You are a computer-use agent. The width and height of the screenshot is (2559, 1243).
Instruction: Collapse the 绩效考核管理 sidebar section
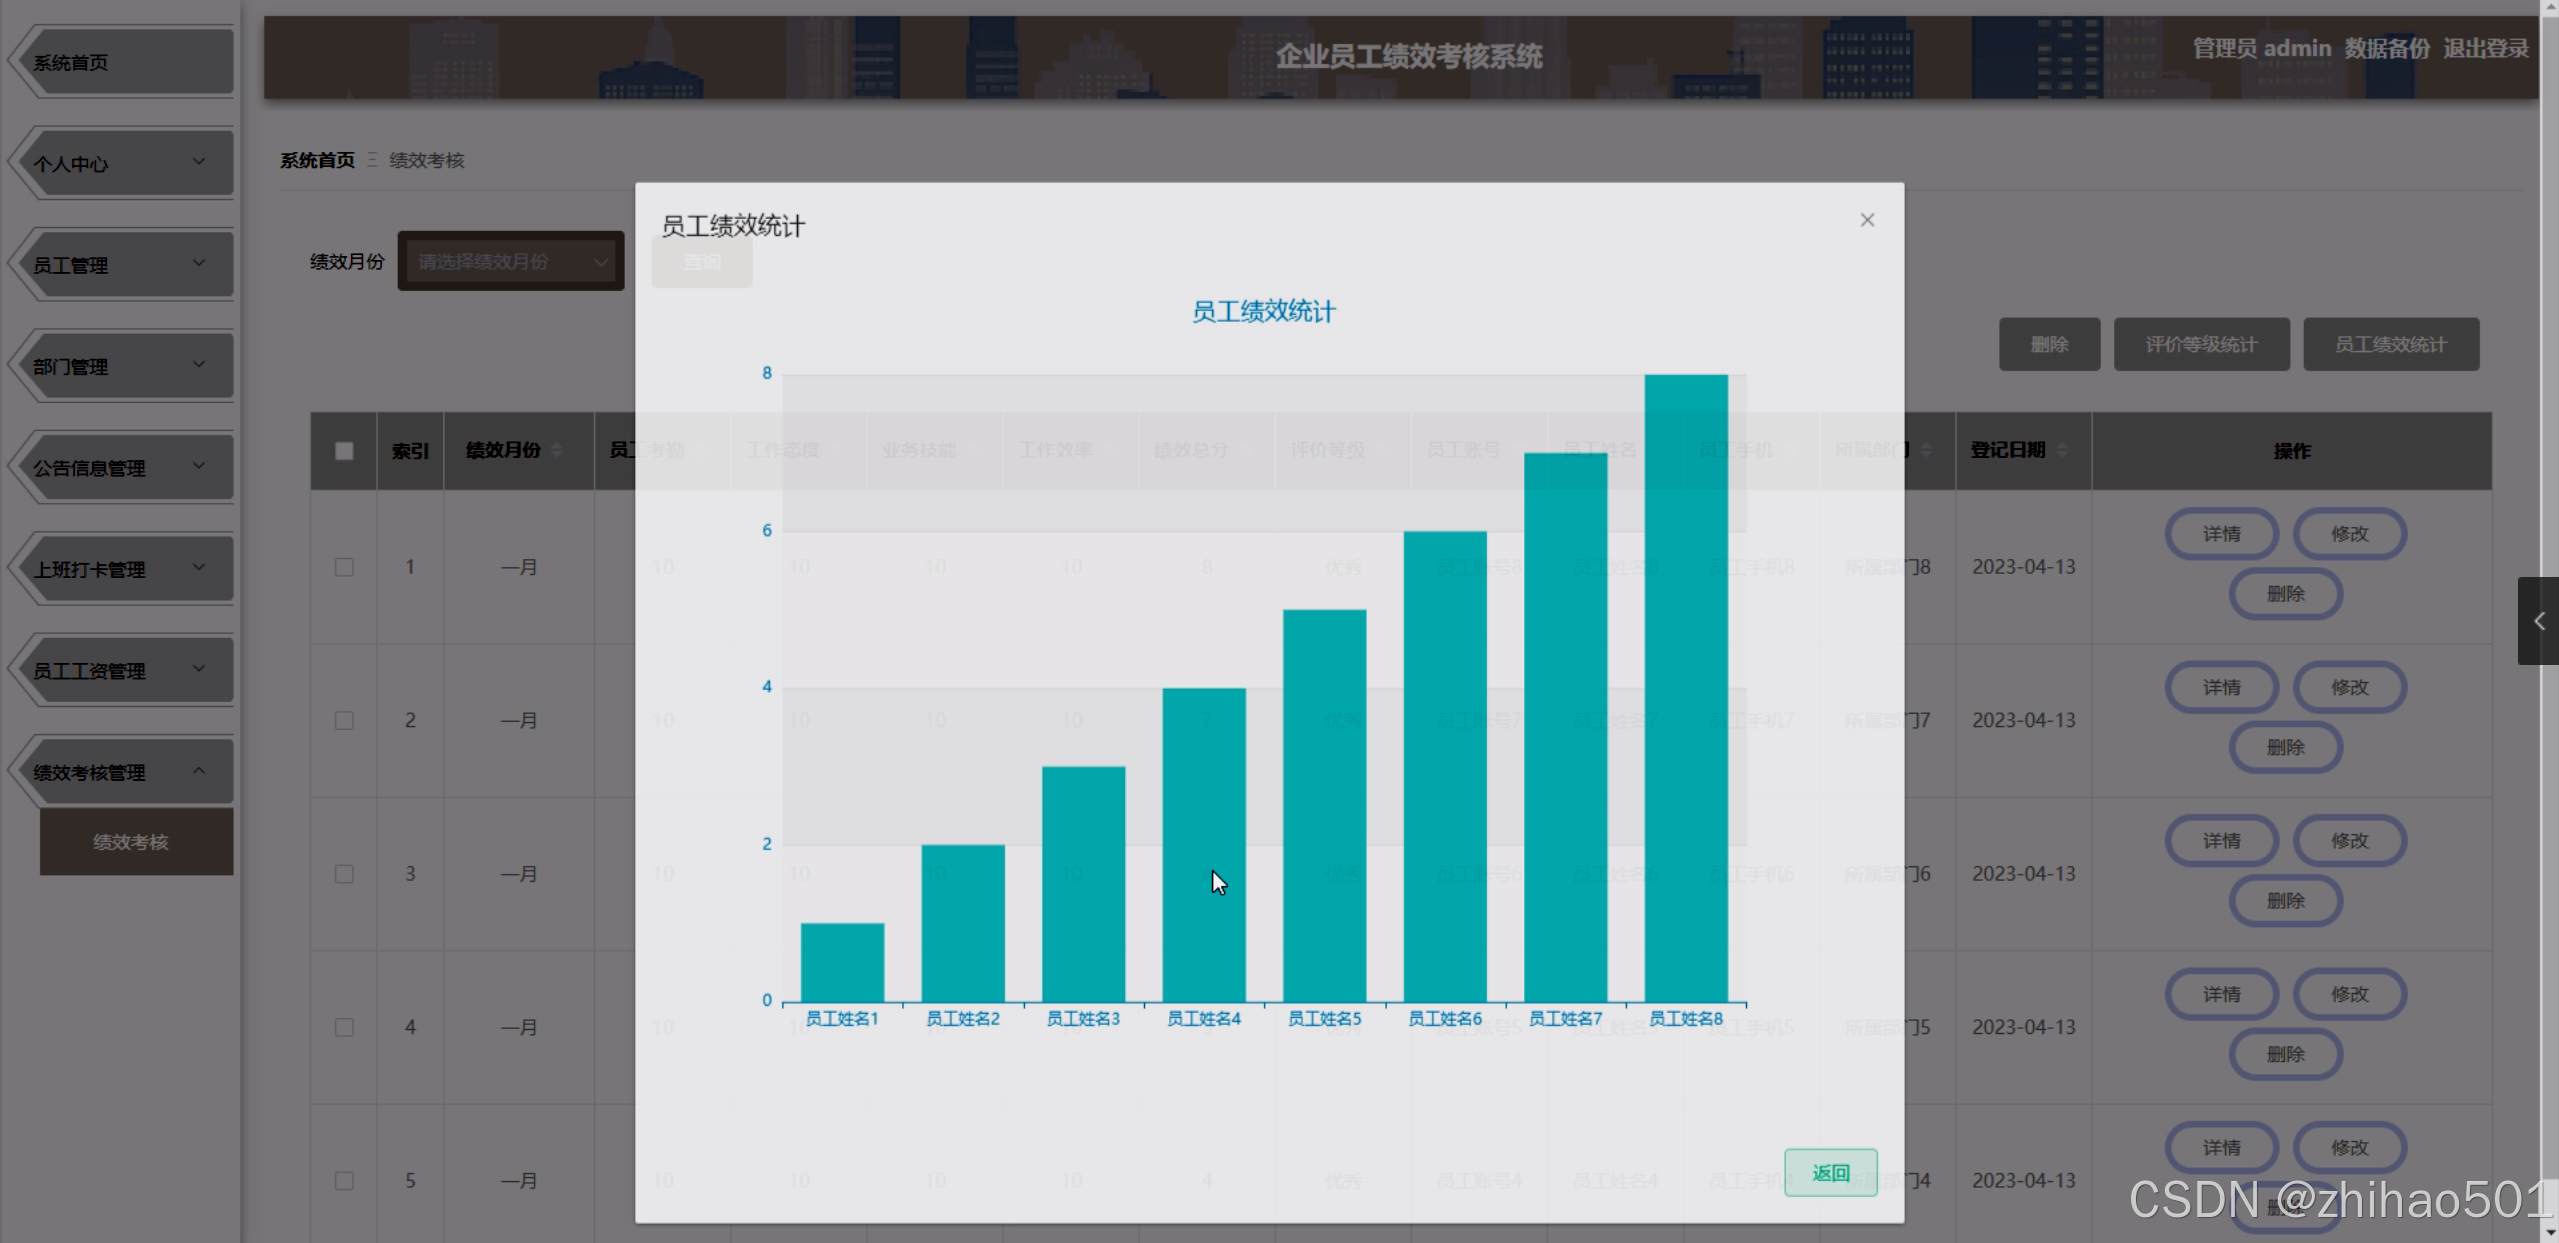click(x=120, y=770)
